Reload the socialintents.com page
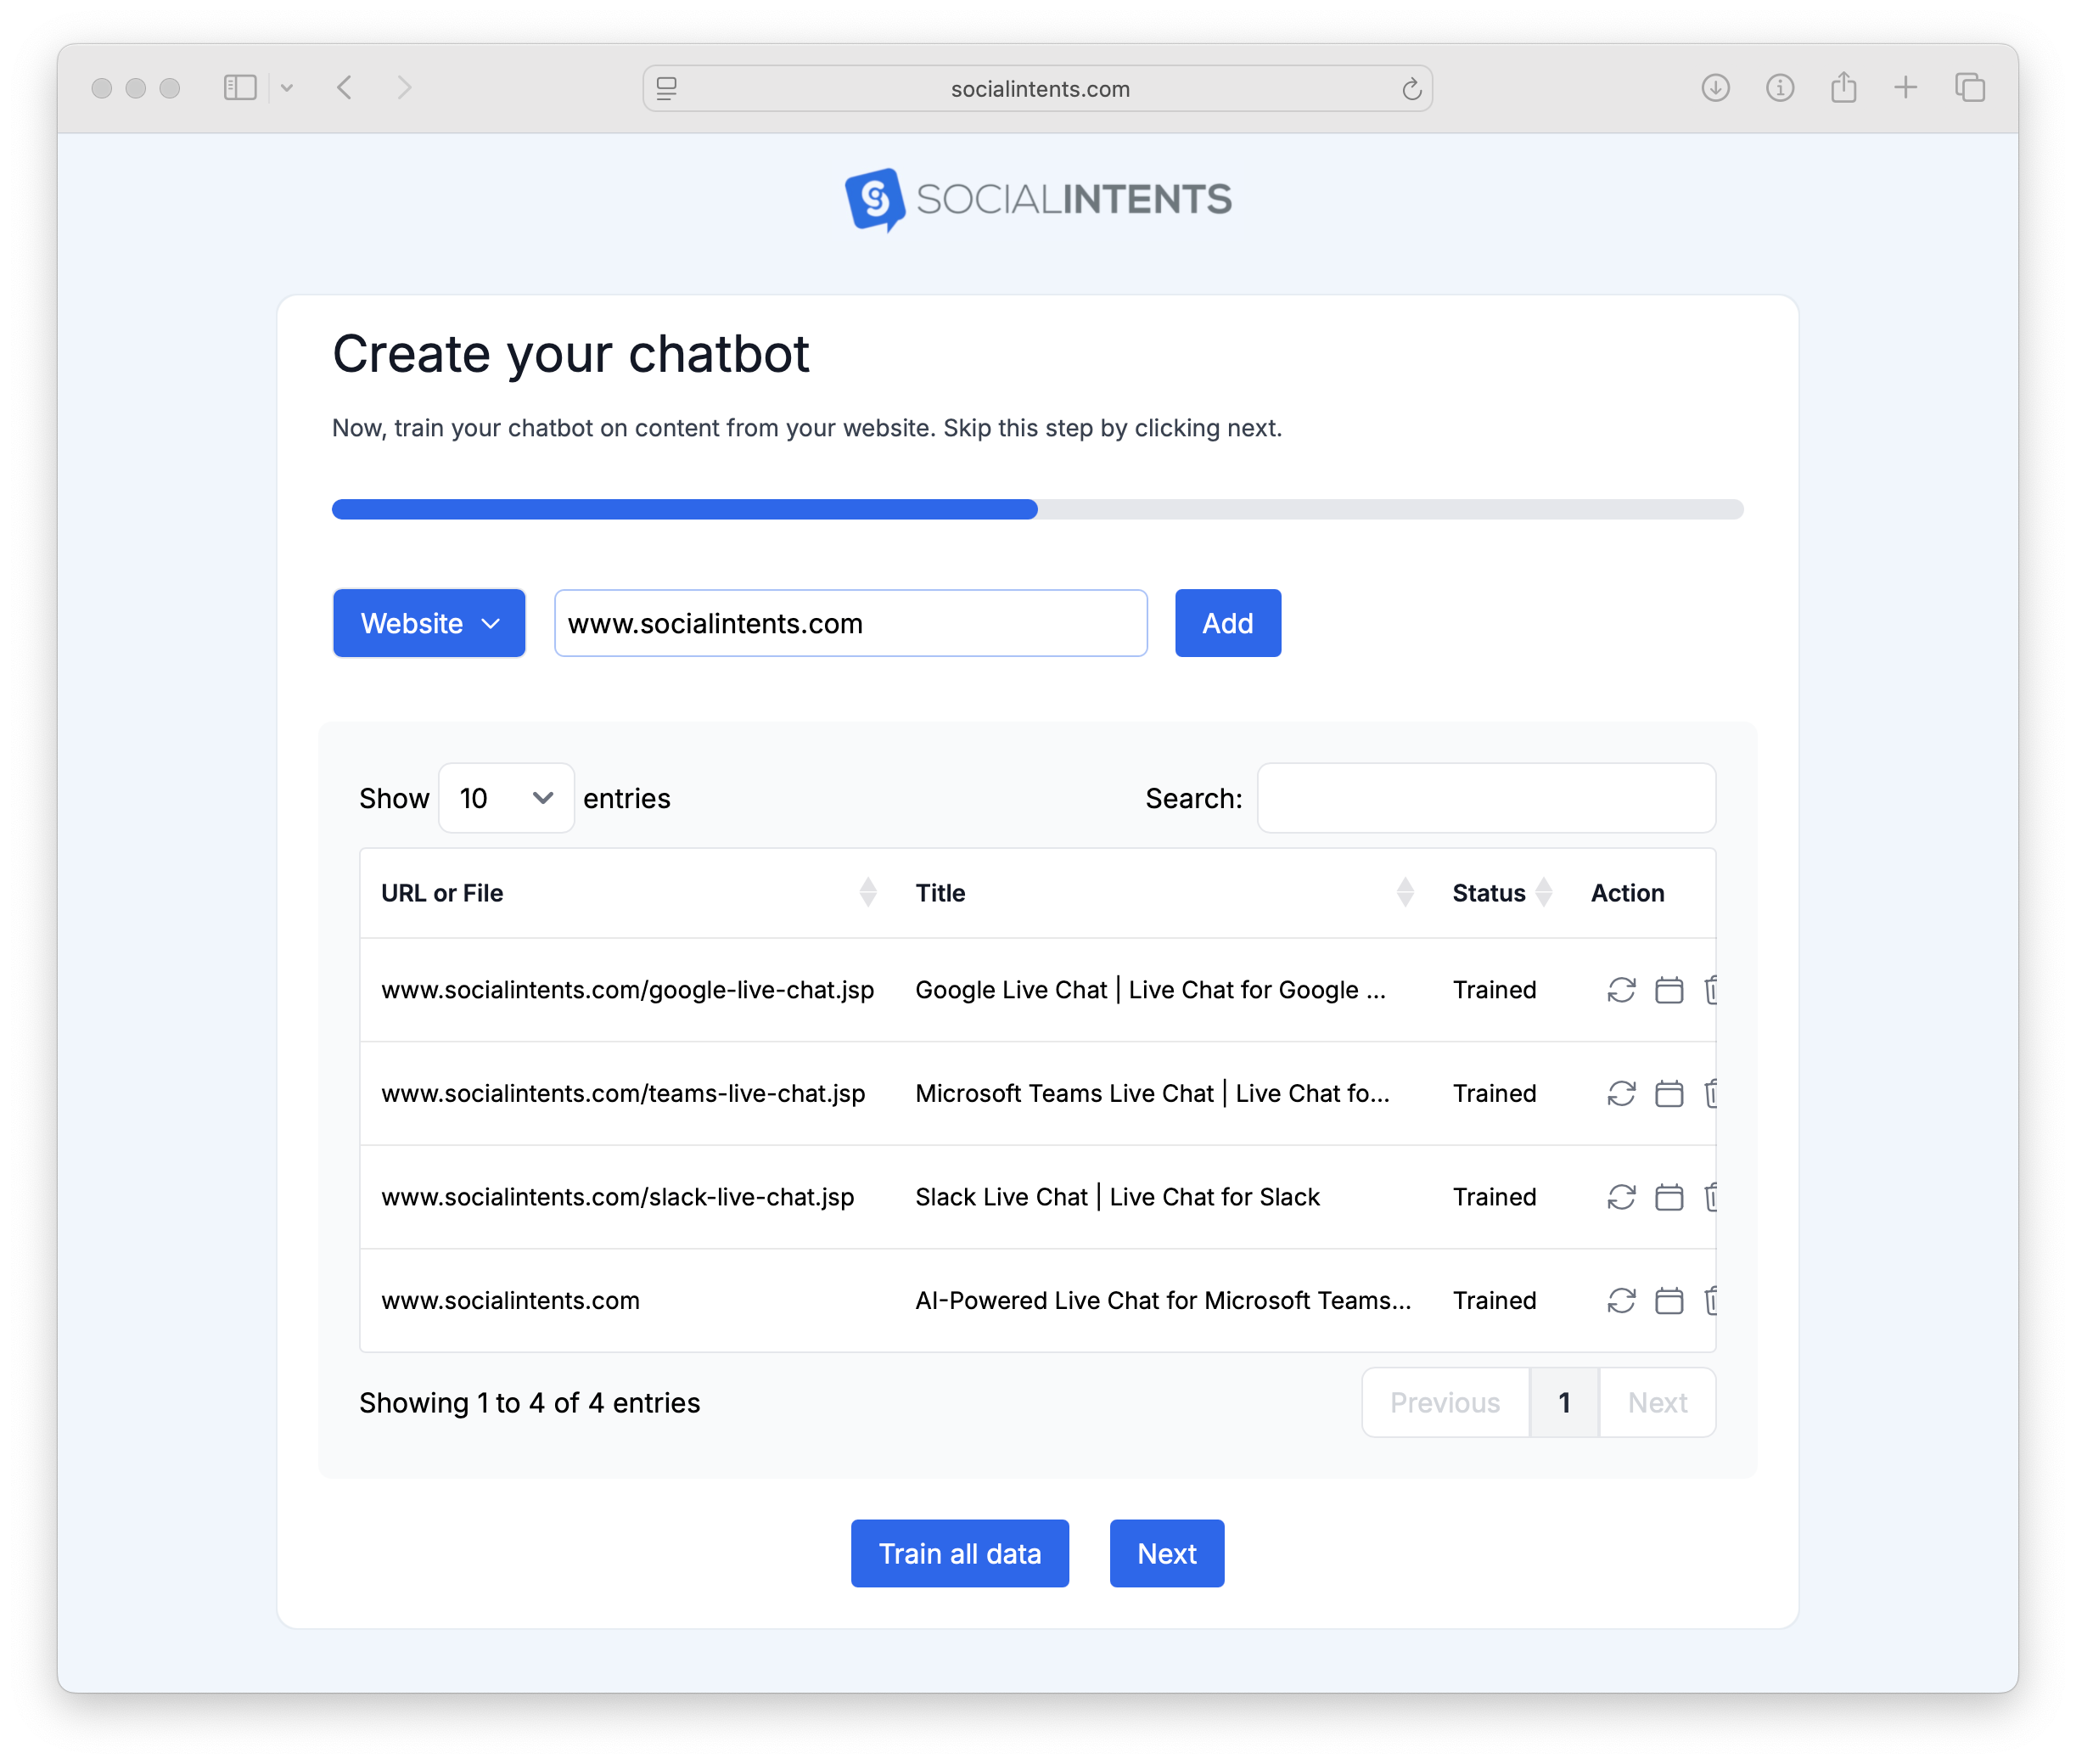Viewport: 2076px width, 1764px height. pos(1411,89)
